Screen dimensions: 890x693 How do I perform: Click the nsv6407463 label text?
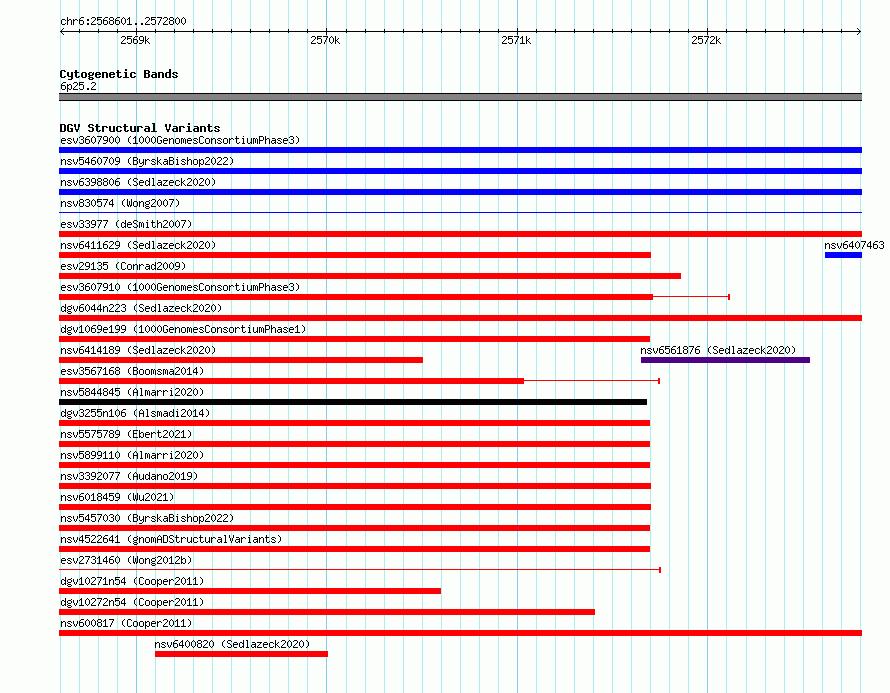click(x=854, y=245)
